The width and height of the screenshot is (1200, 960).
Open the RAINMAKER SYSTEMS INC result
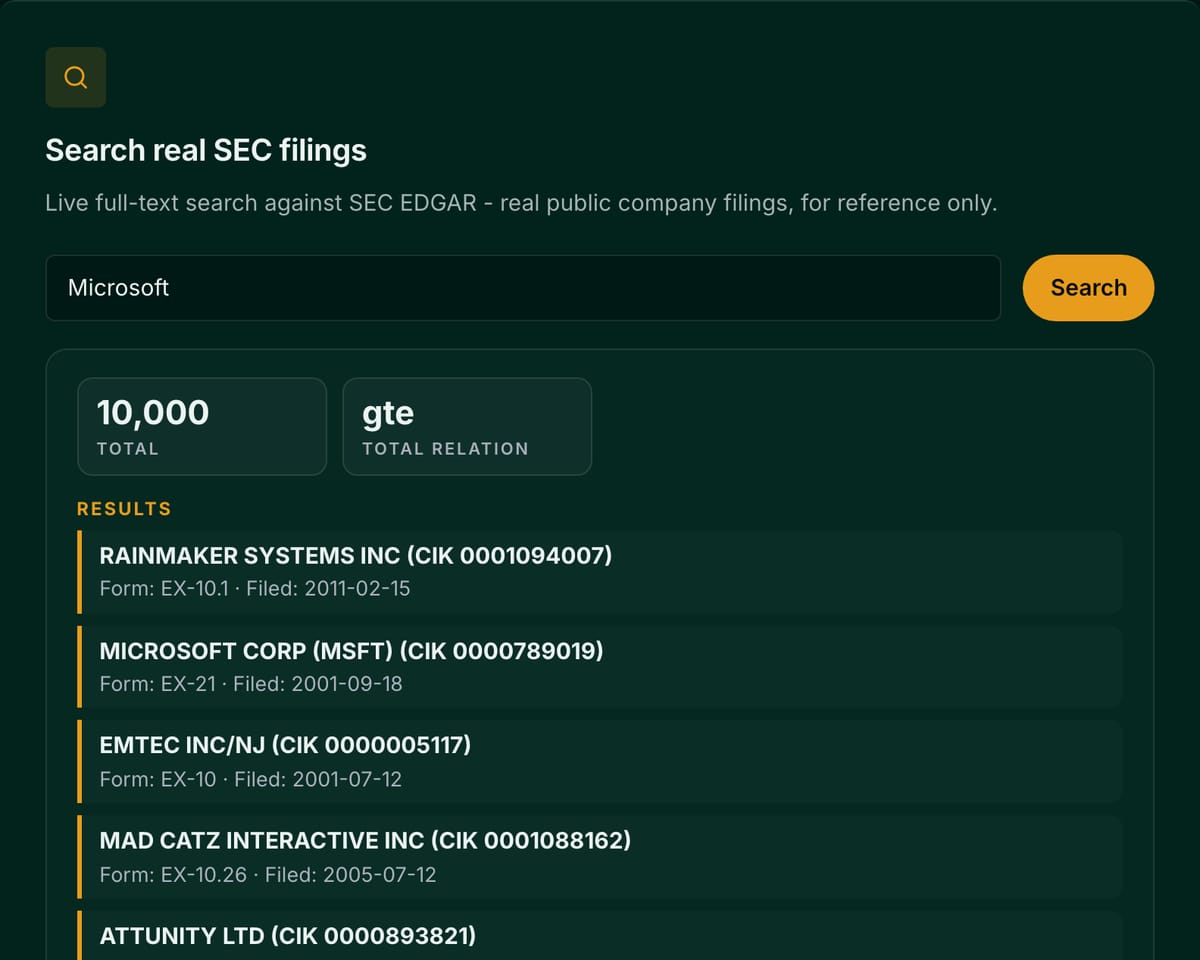[600, 572]
